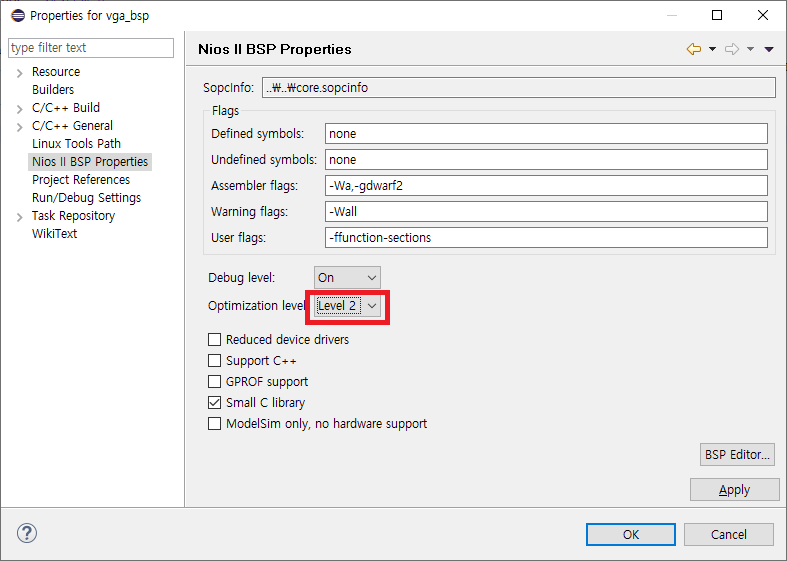This screenshot has width=787, height=561.
Task: Open Run/Debug Settings page
Action: 86,198
